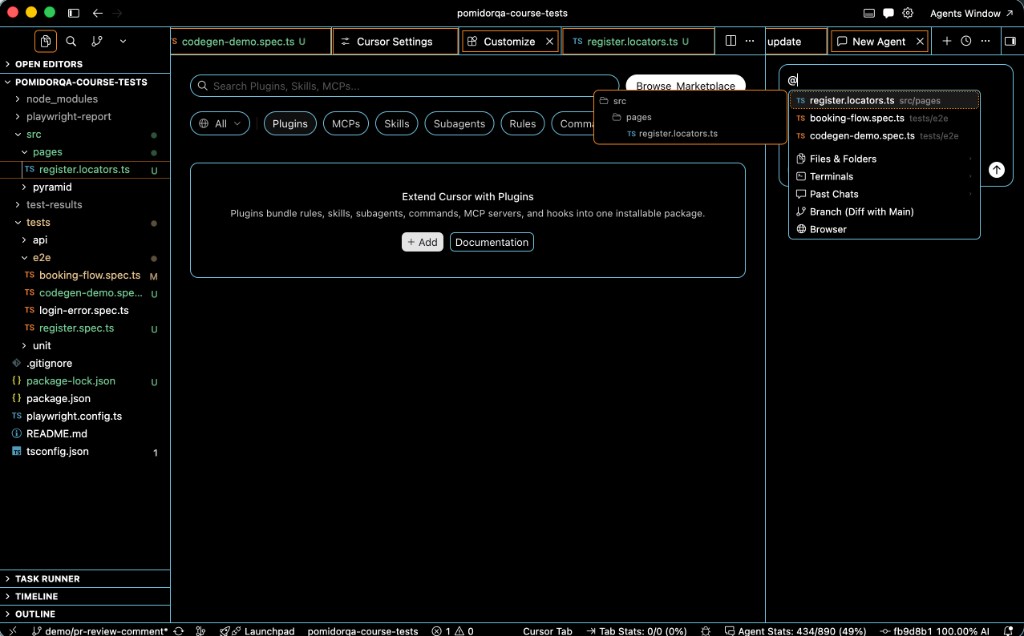
Task: Expand the pyramid folder
Action: pyautogui.click(x=85, y=187)
